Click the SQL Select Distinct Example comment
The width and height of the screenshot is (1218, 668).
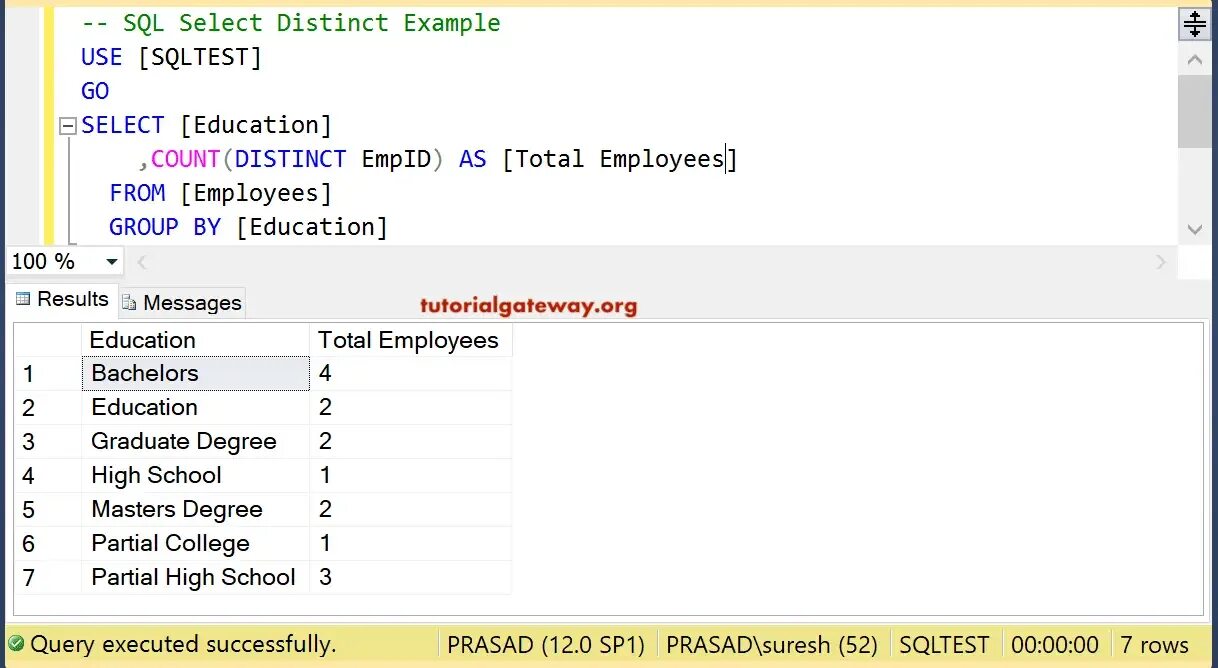[291, 24]
